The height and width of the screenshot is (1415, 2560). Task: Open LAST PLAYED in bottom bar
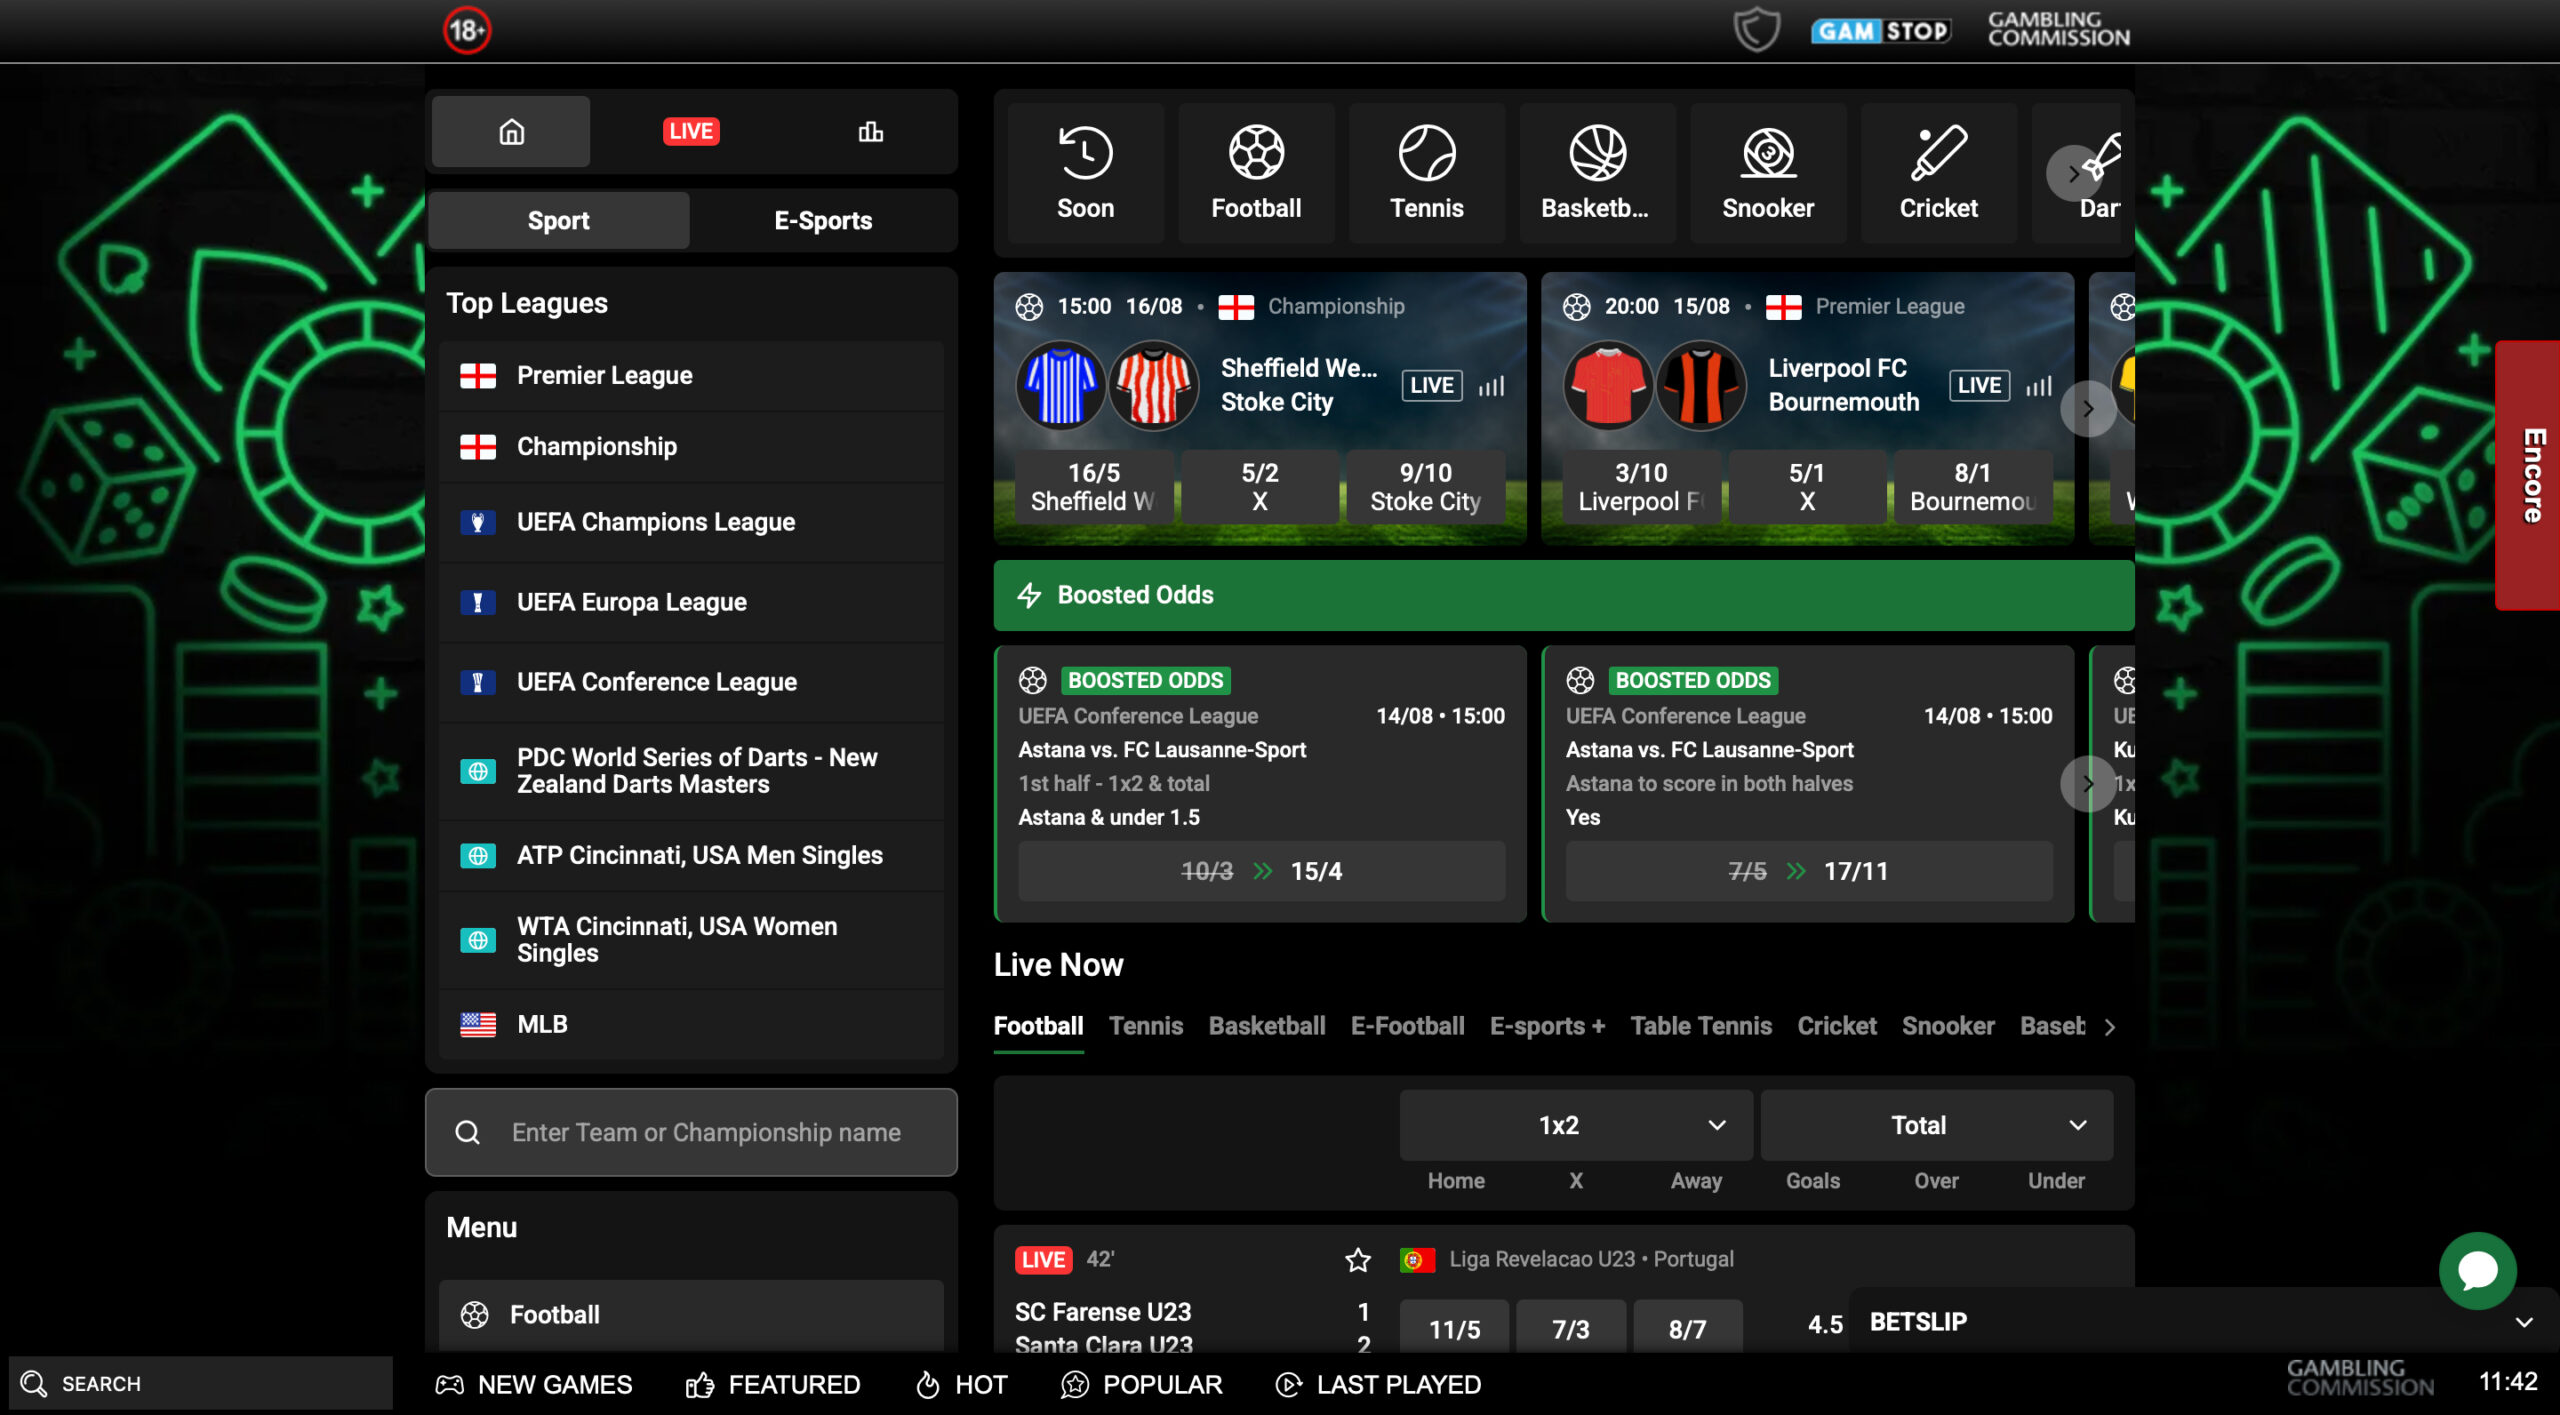[1378, 1384]
